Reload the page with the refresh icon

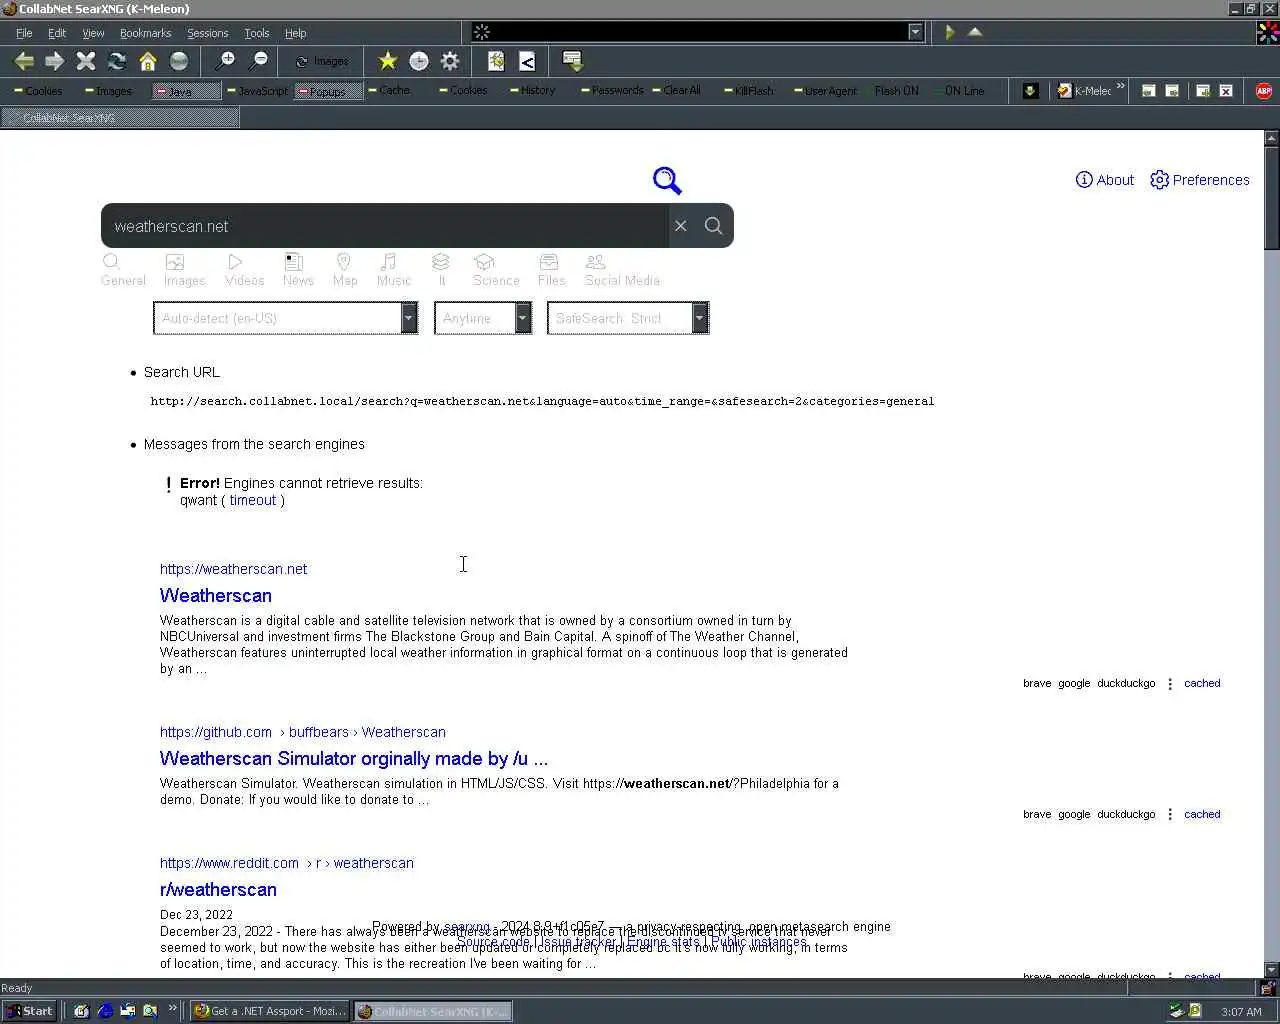117,61
